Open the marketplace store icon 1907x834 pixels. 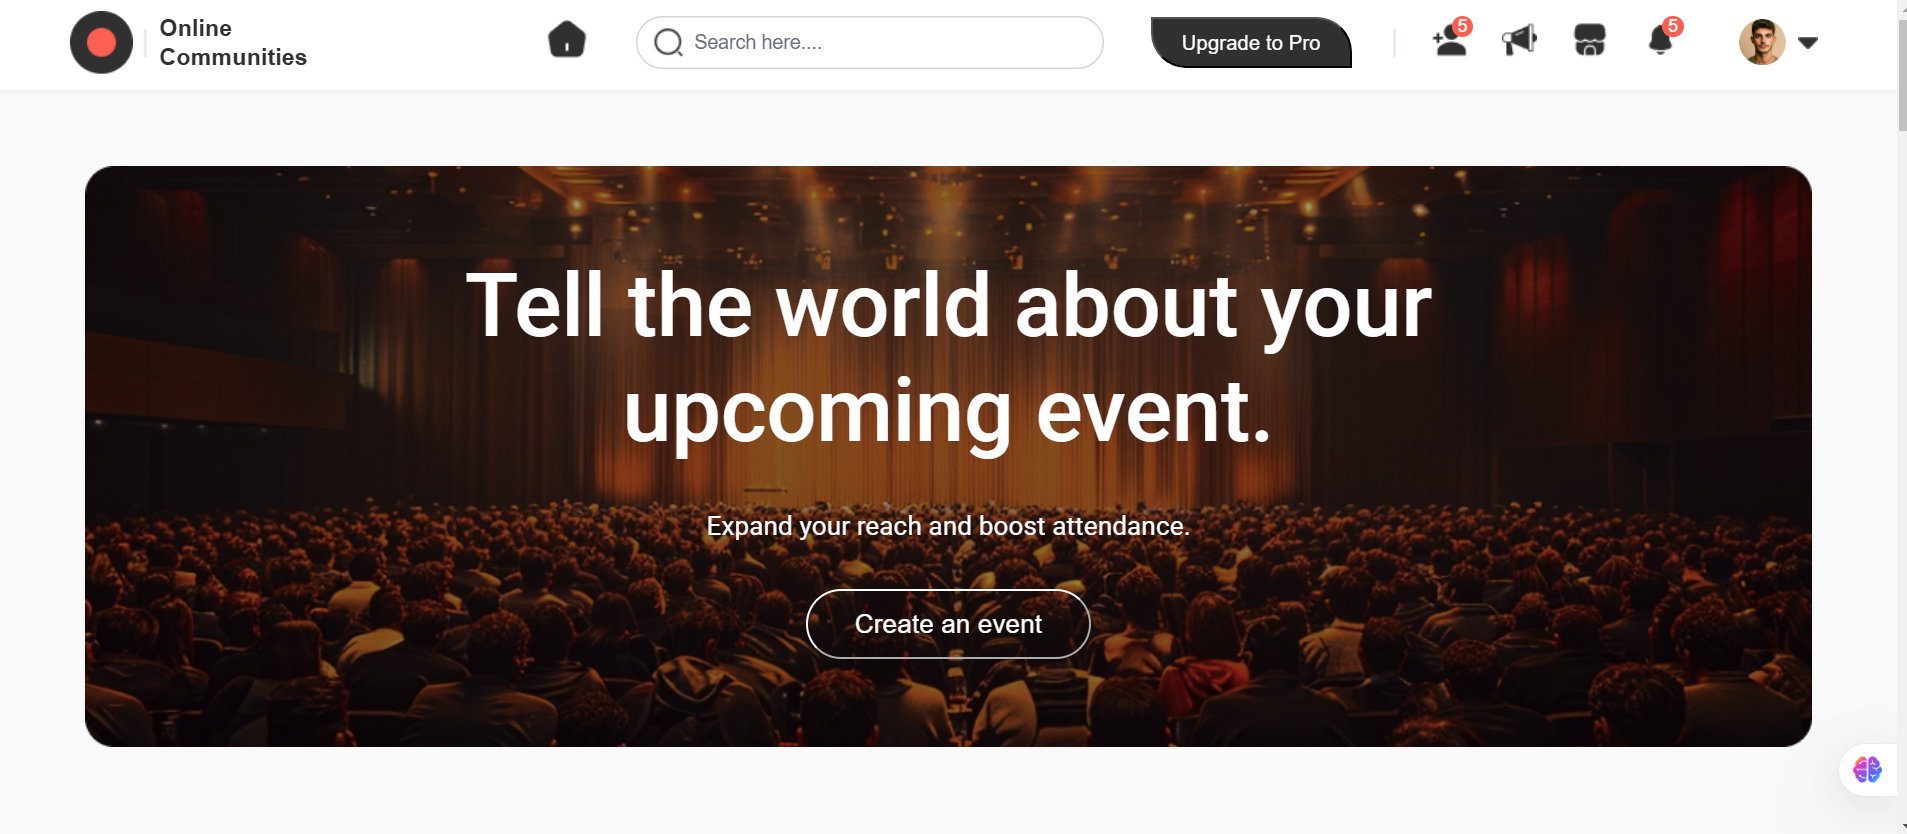point(1589,40)
